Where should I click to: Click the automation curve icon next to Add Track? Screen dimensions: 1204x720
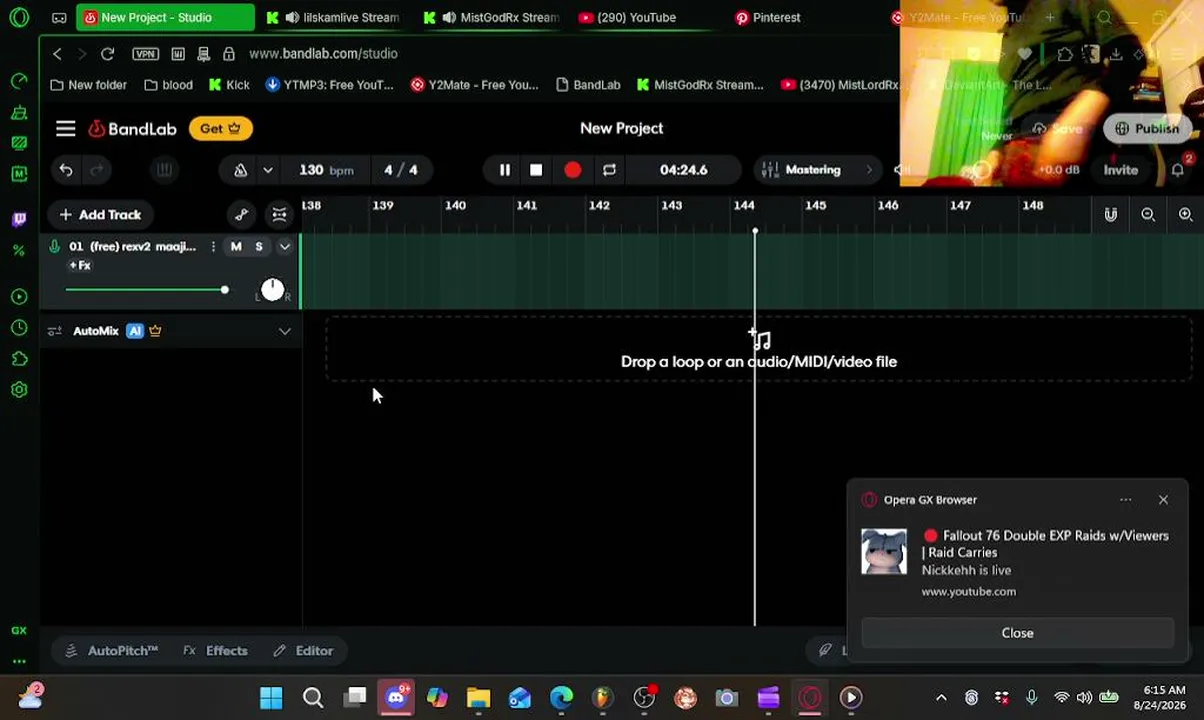click(x=242, y=215)
